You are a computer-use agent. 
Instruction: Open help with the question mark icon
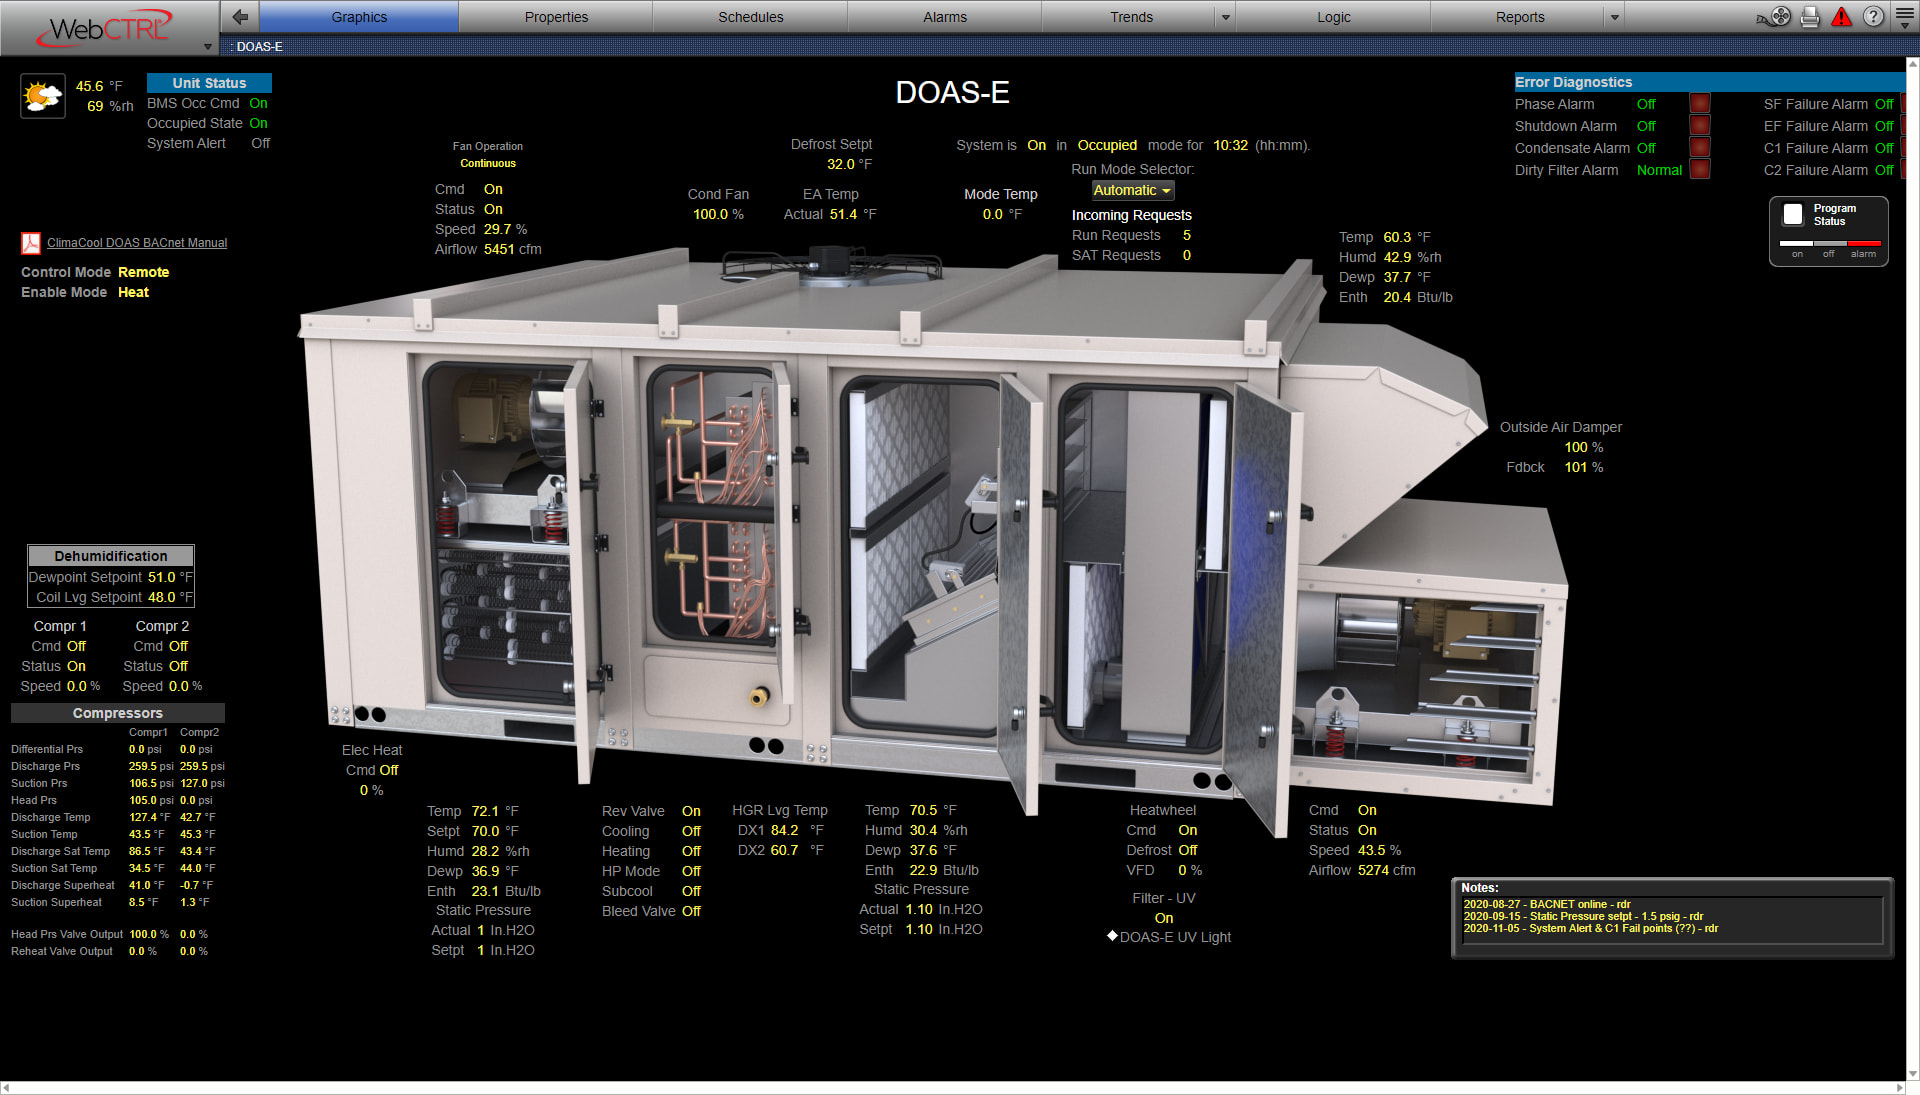pos(1873,17)
